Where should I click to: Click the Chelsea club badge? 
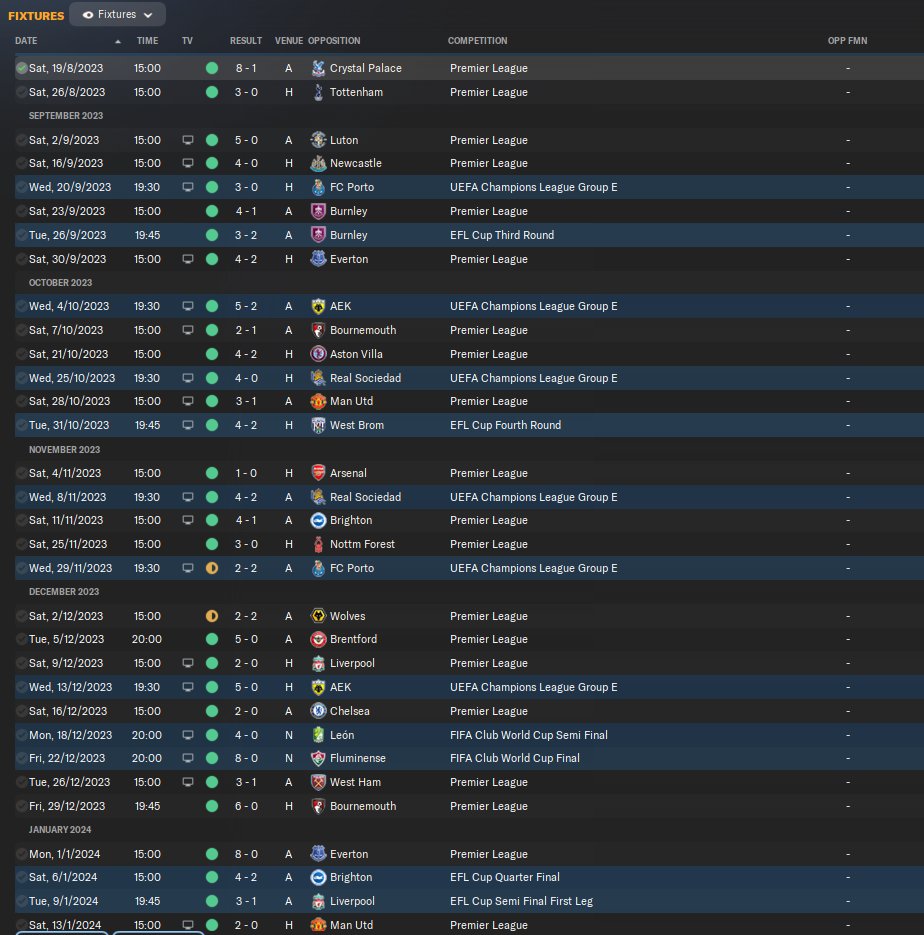tap(318, 711)
